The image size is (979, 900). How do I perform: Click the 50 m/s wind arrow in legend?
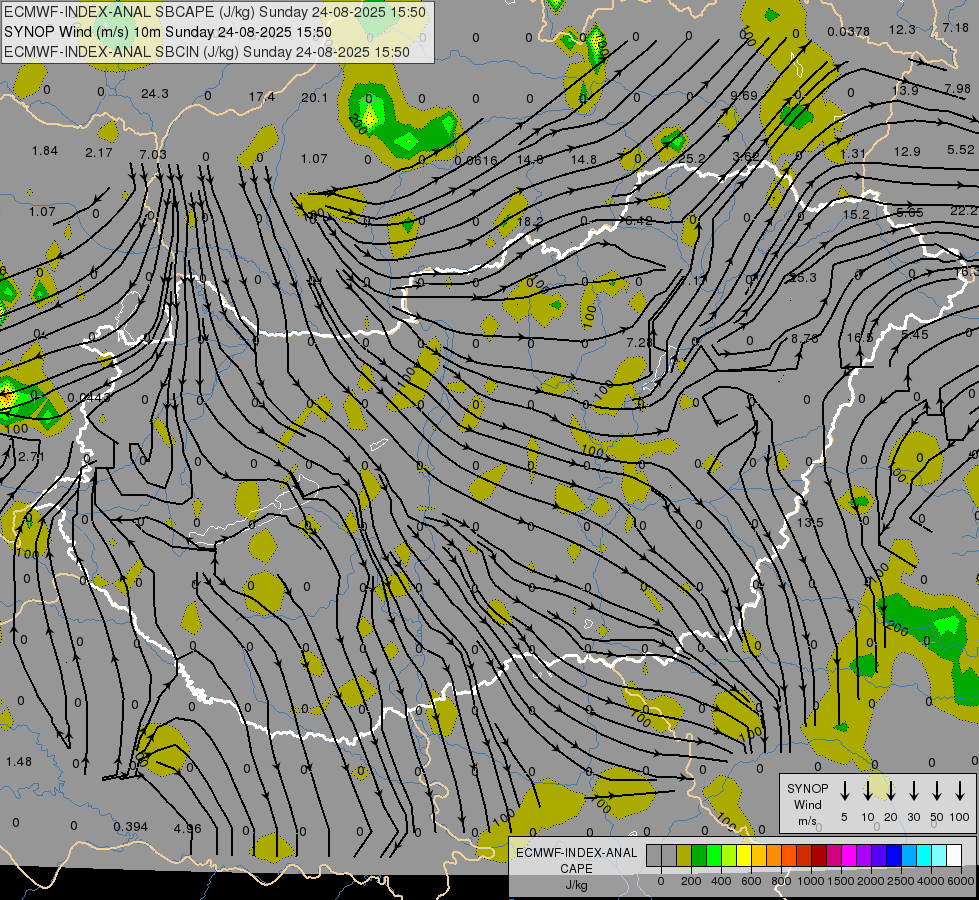937,791
